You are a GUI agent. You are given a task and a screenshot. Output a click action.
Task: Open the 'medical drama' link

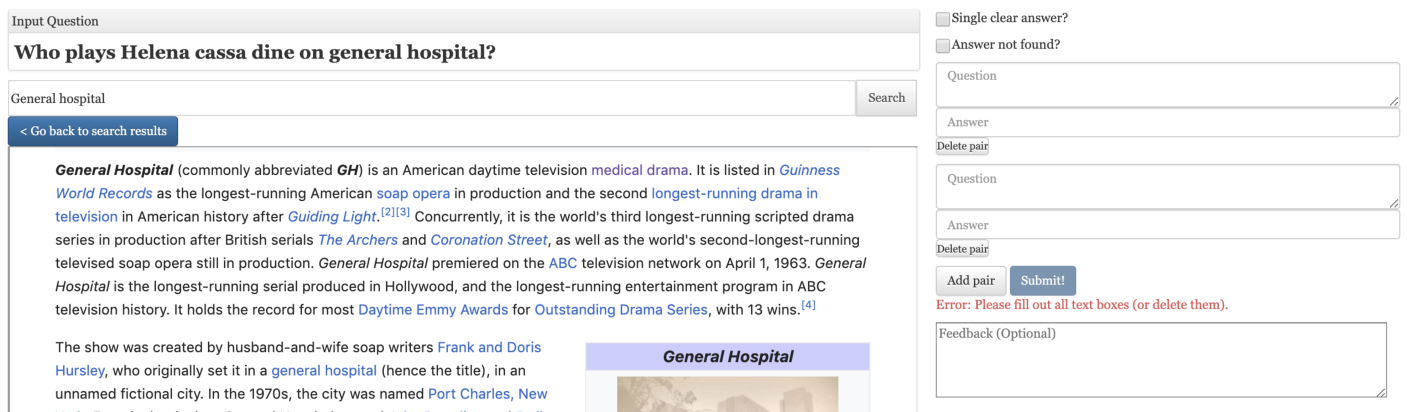(x=640, y=170)
